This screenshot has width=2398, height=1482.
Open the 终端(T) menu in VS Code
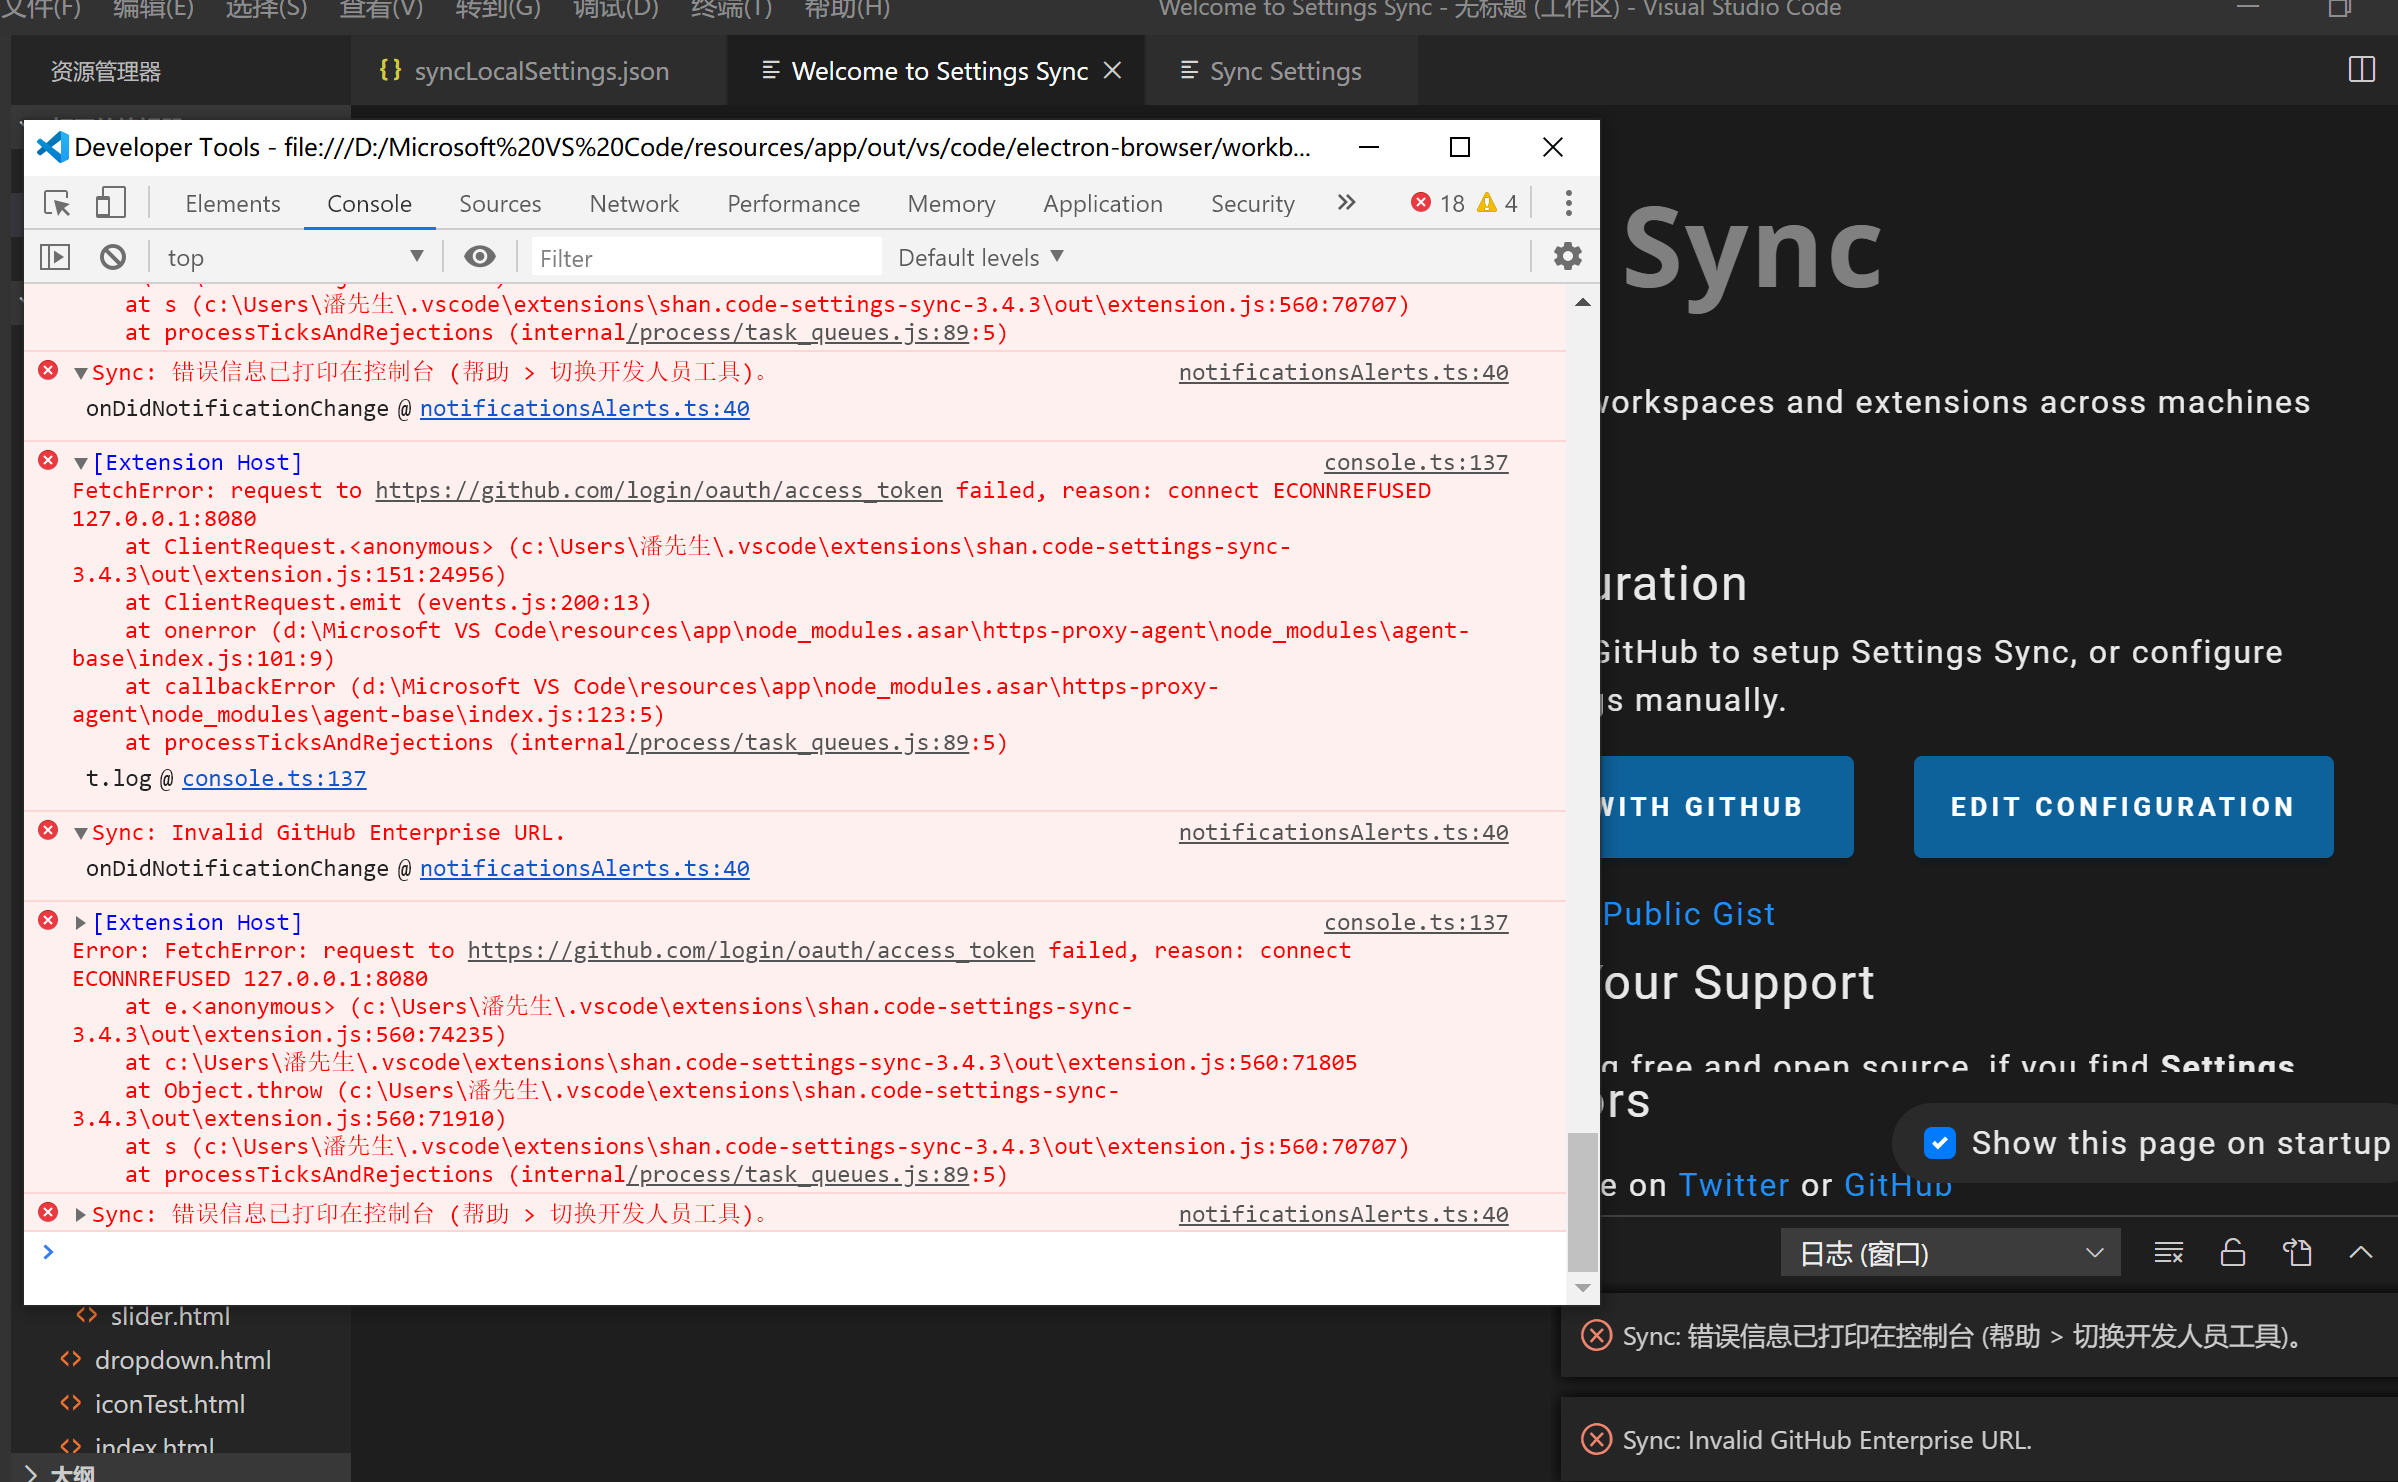click(731, 9)
